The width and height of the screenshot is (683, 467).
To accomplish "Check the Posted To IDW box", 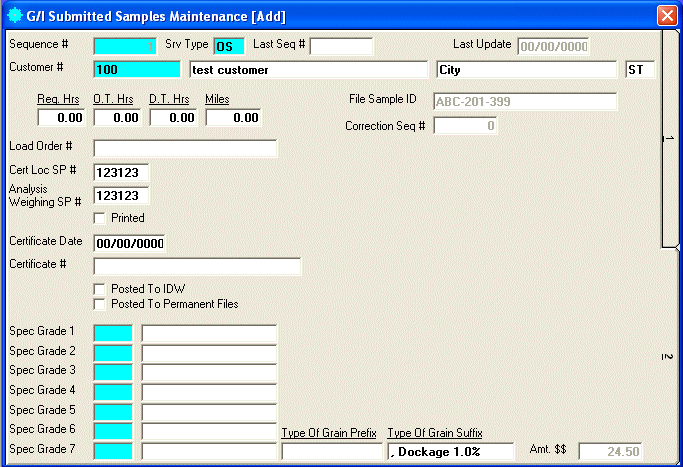I will (99, 289).
